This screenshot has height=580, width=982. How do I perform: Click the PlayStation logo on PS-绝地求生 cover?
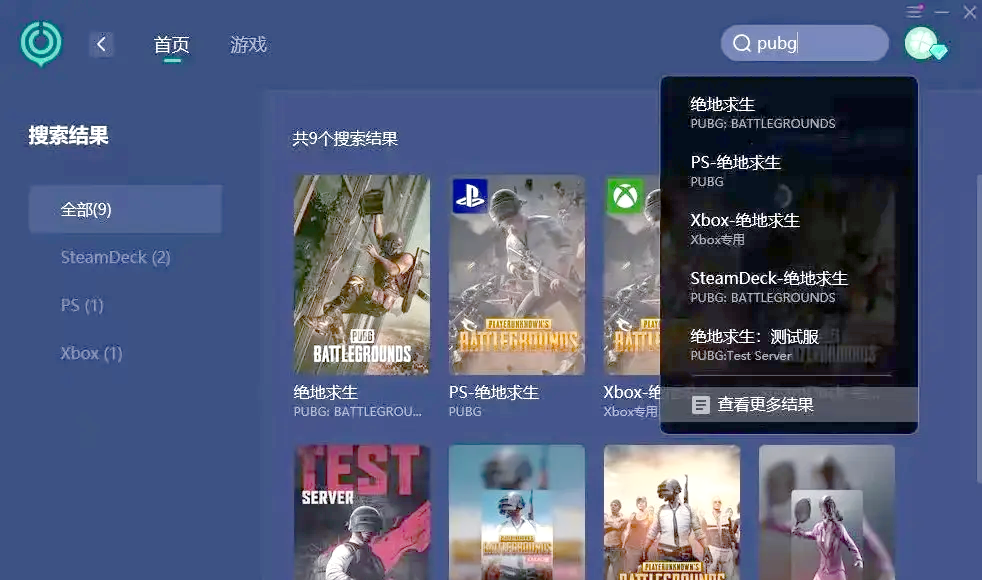pyautogui.click(x=471, y=196)
